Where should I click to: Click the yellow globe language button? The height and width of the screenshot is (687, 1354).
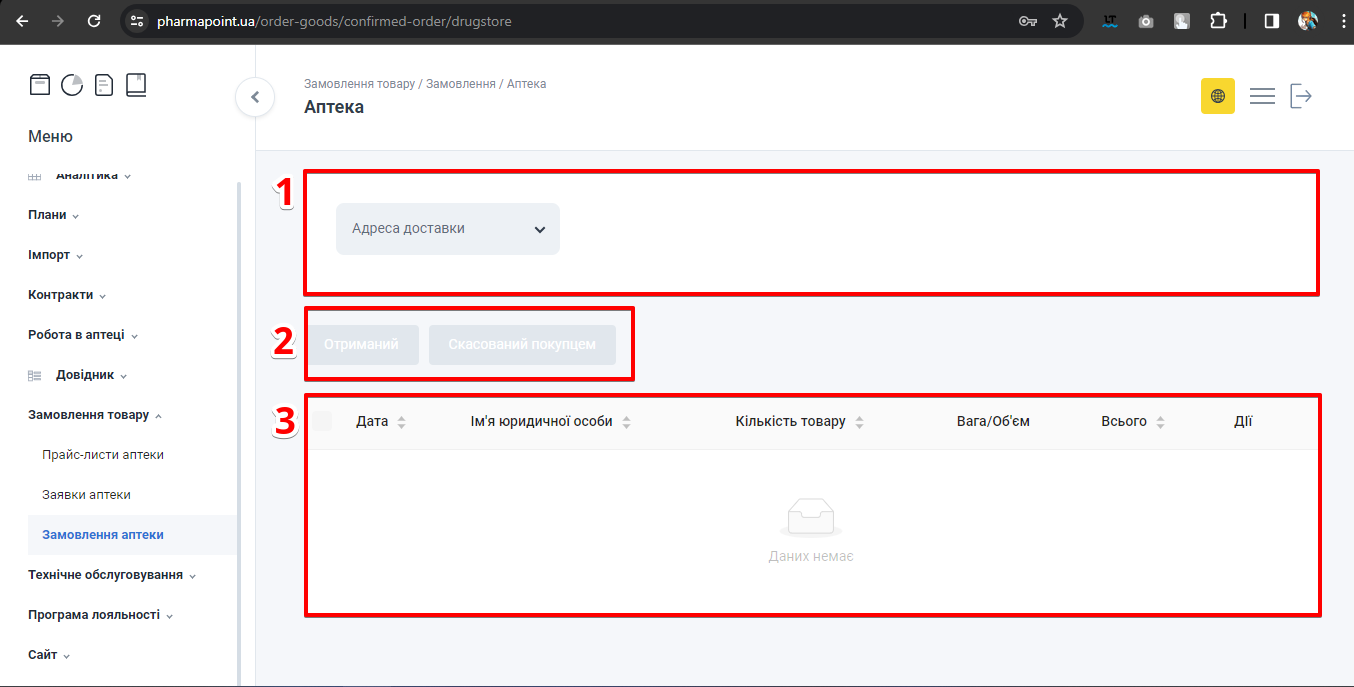(1217, 96)
